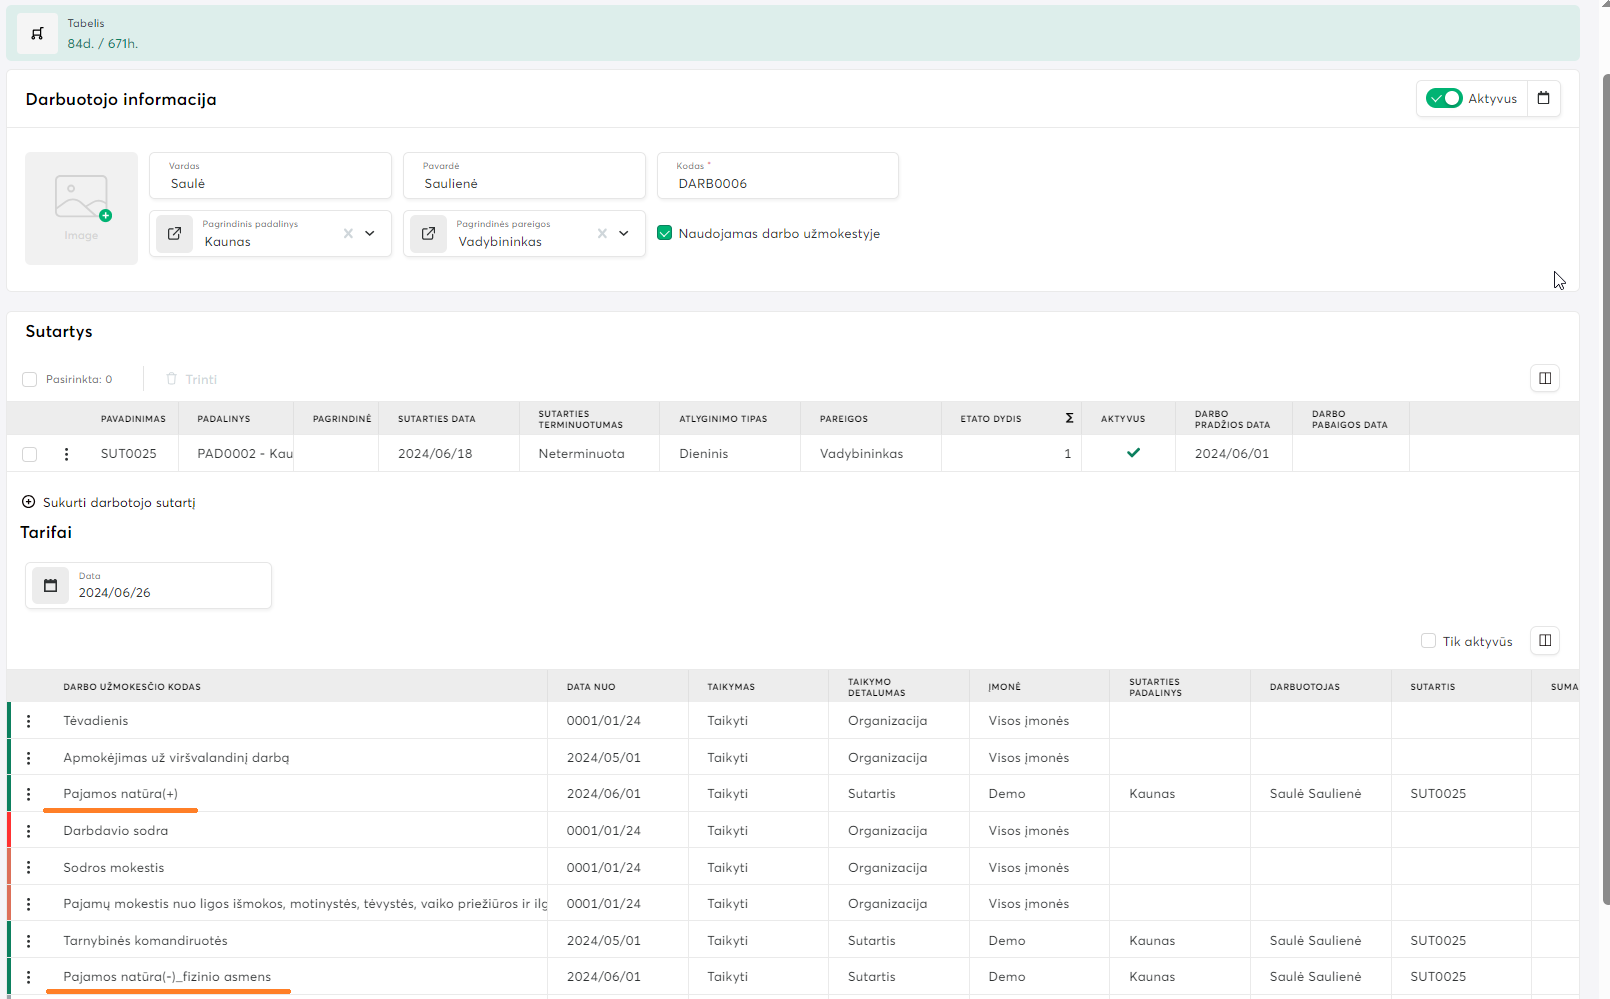Check the Tik aktyvūs checkbox
The width and height of the screenshot is (1610, 999).
pos(1428,641)
